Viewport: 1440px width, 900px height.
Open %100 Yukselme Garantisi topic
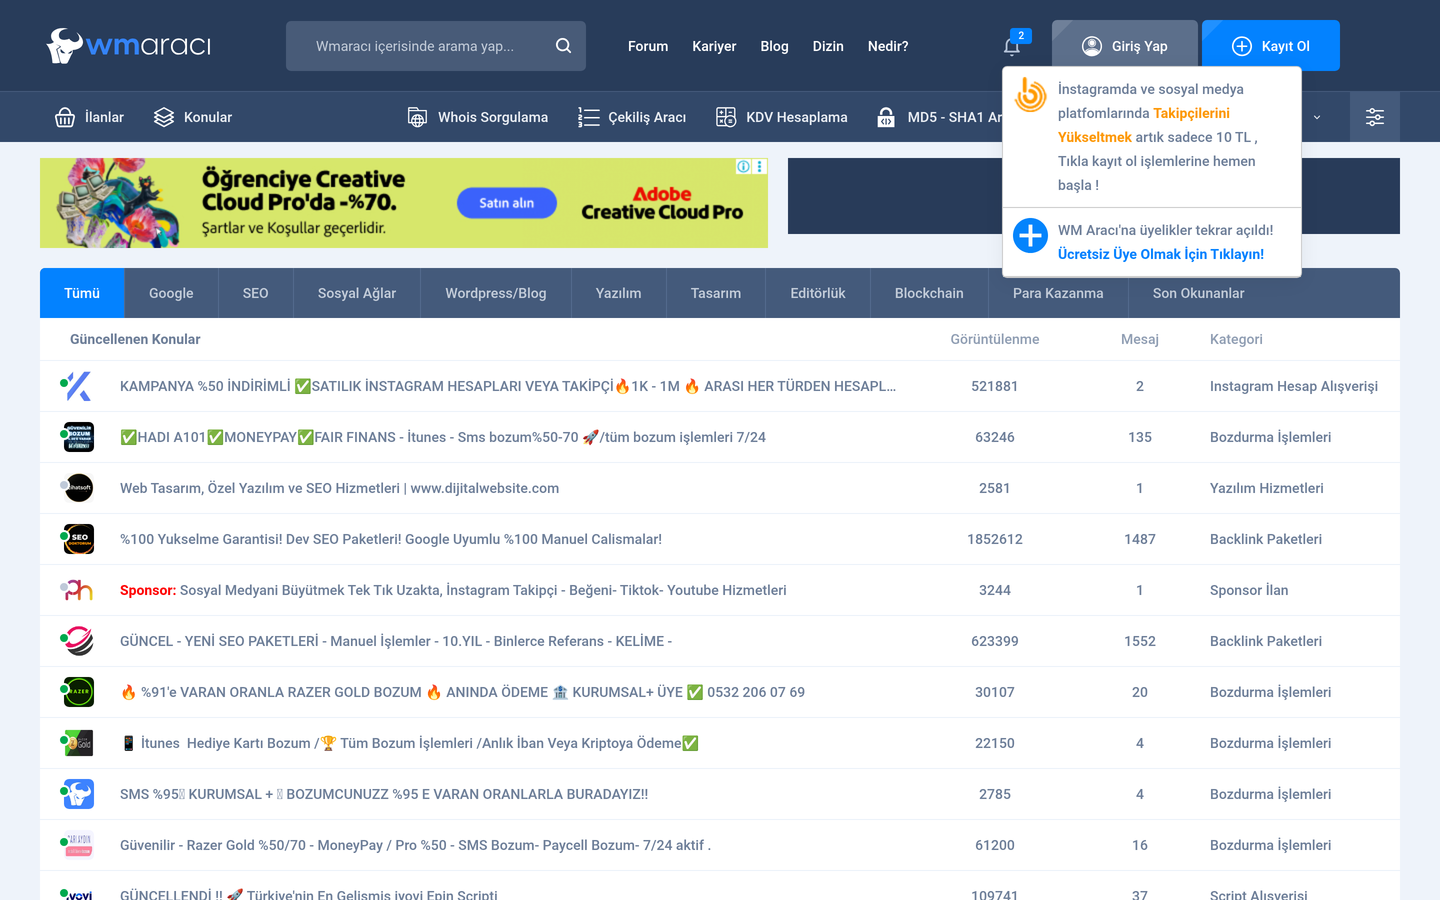[391, 539]
